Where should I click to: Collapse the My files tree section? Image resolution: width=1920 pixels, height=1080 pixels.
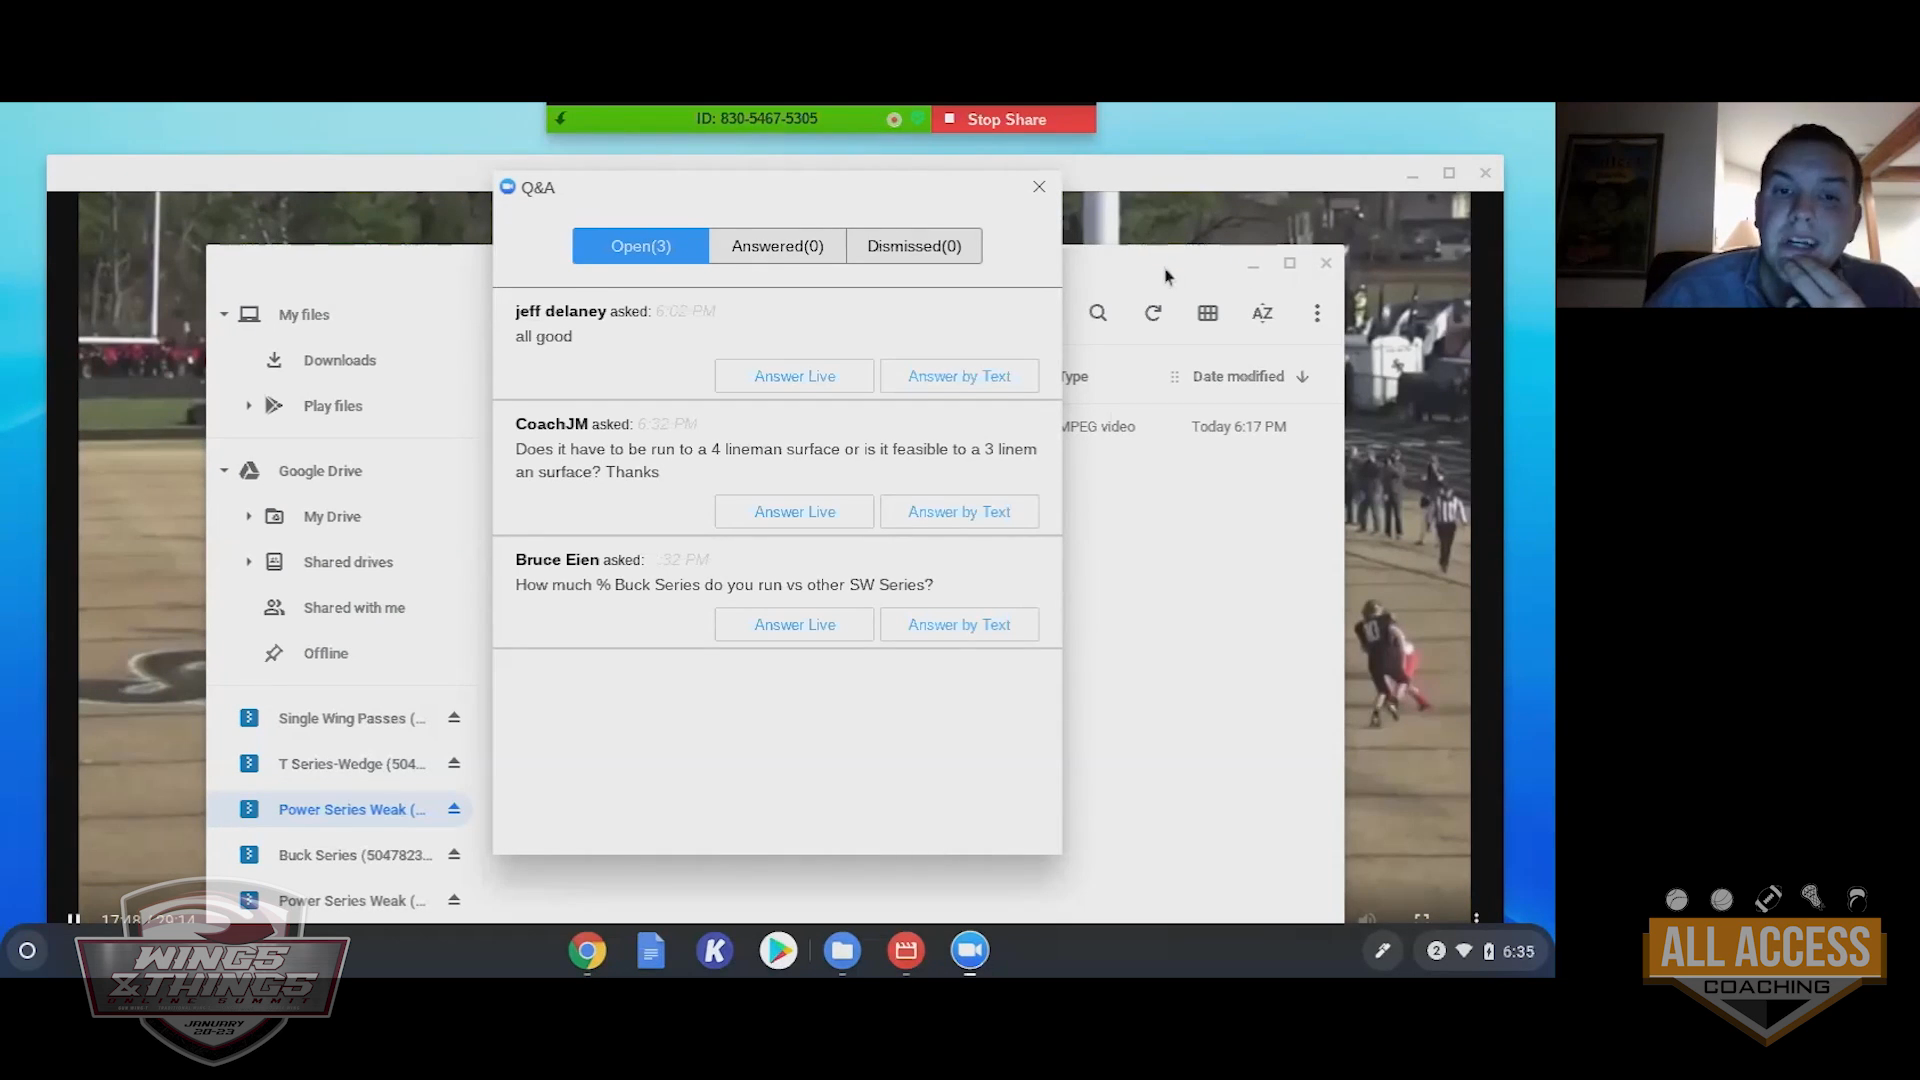pos(224,315)
